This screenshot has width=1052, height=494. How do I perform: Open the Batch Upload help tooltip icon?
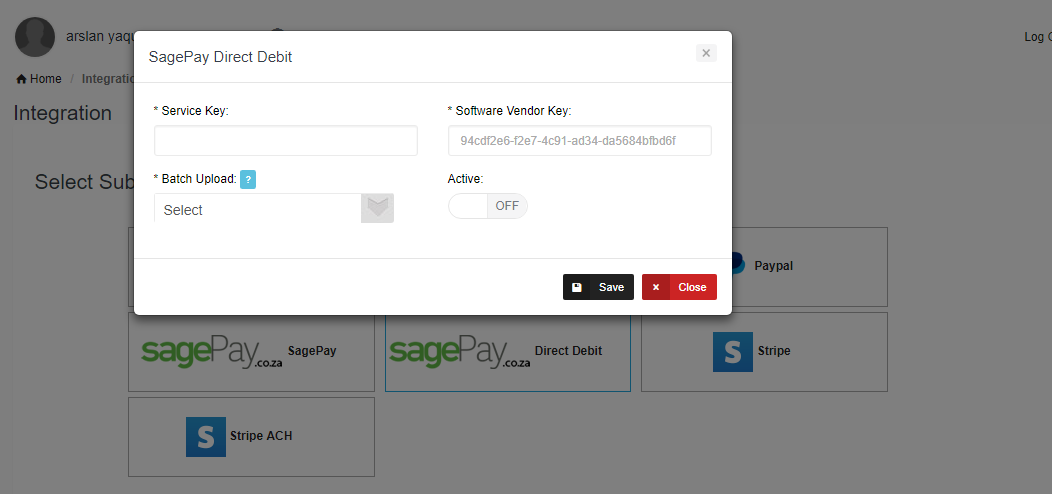pos(248,179)
